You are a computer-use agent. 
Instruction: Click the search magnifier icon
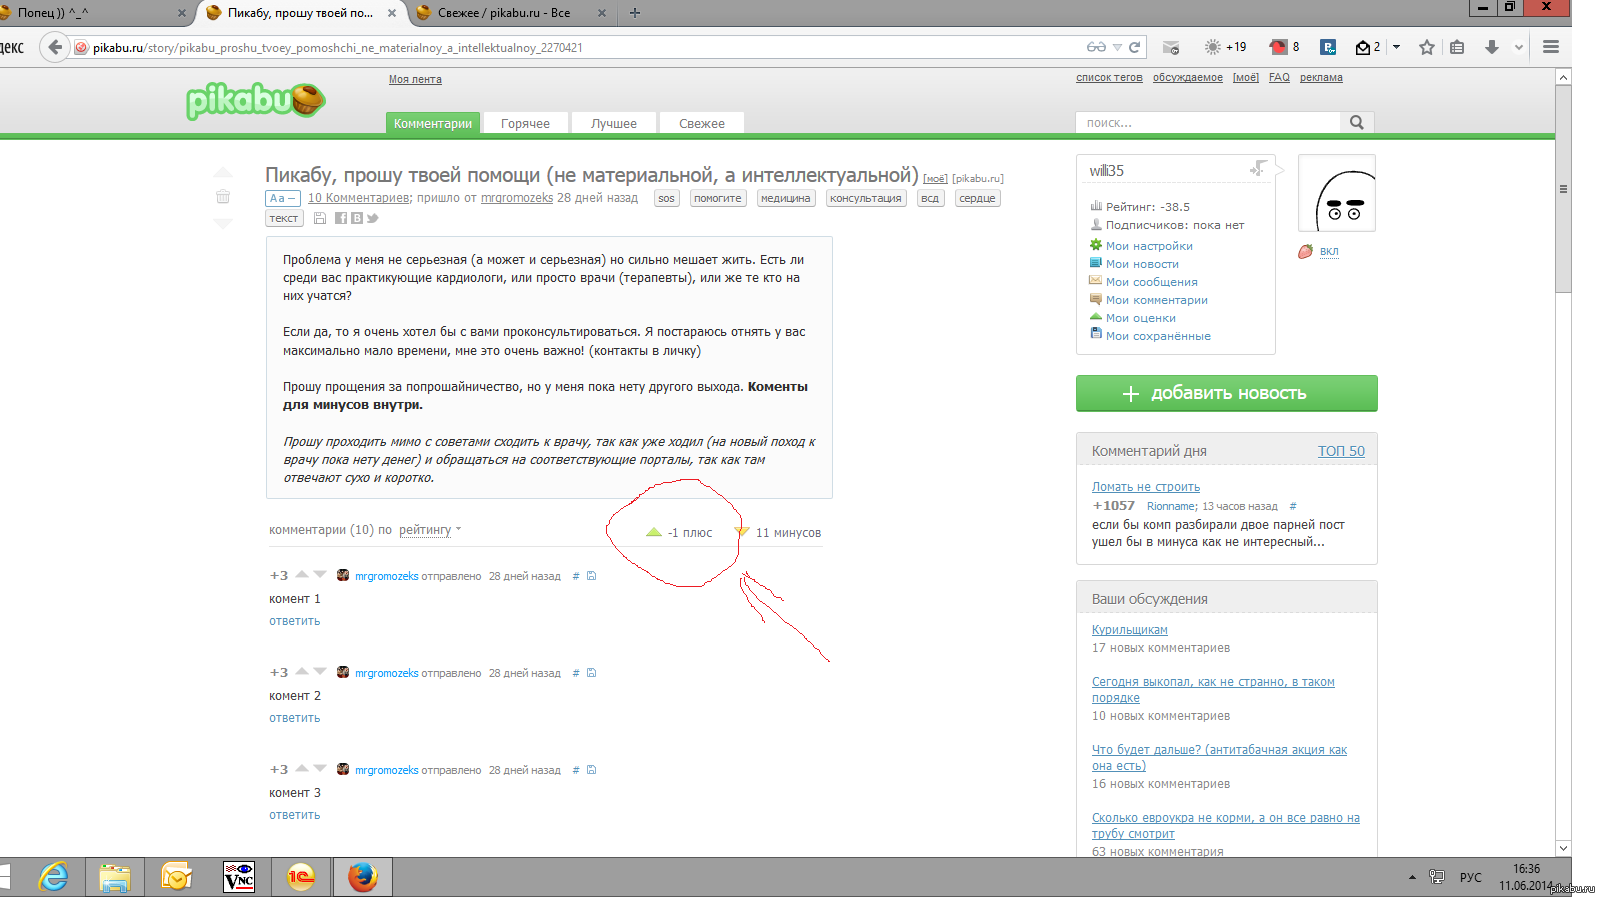coord(1357,122)
